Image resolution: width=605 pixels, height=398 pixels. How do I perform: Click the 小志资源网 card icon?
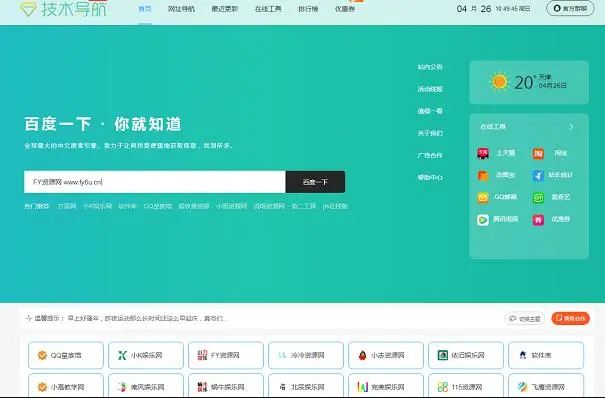[x=362, y=355]
